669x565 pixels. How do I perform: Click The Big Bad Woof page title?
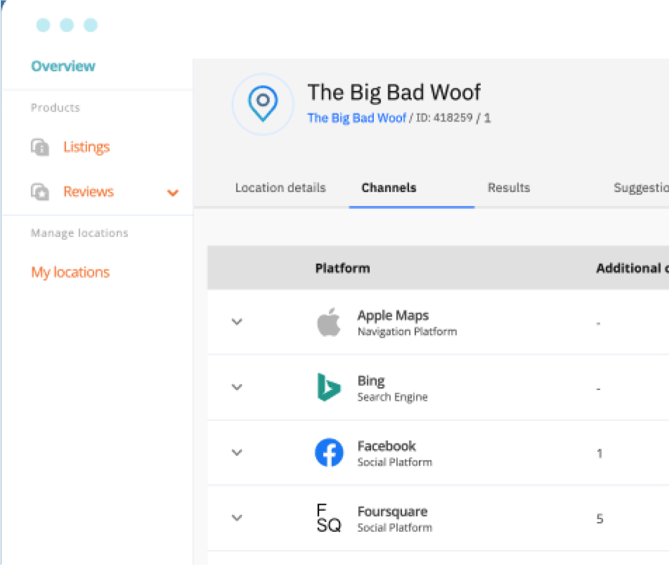coord(394,93)
